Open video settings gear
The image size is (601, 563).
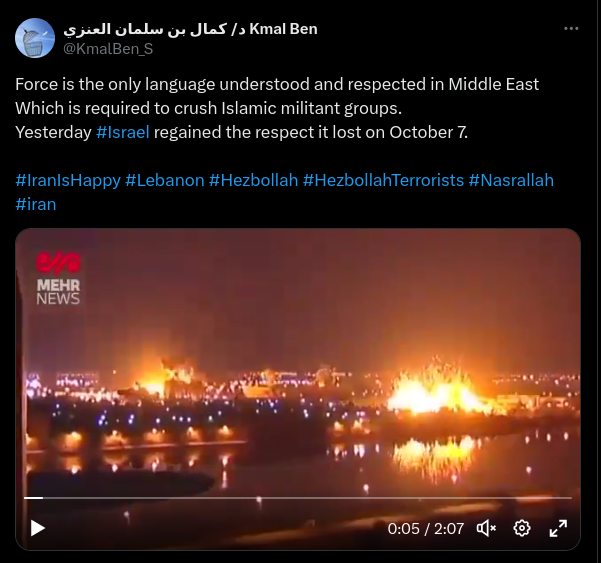[522, 529]
